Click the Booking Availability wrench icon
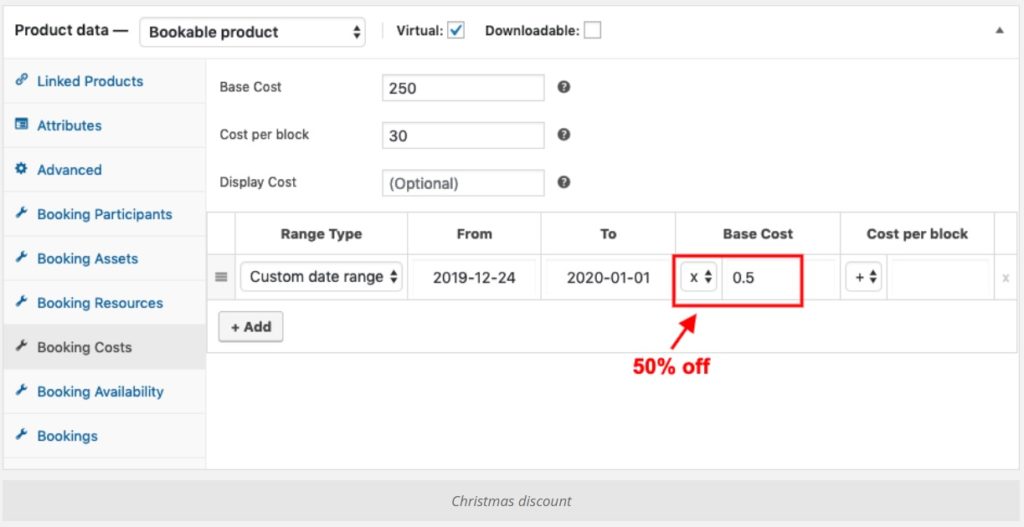The height and width of the screenshot is (527, 1024). pos(22,391)
